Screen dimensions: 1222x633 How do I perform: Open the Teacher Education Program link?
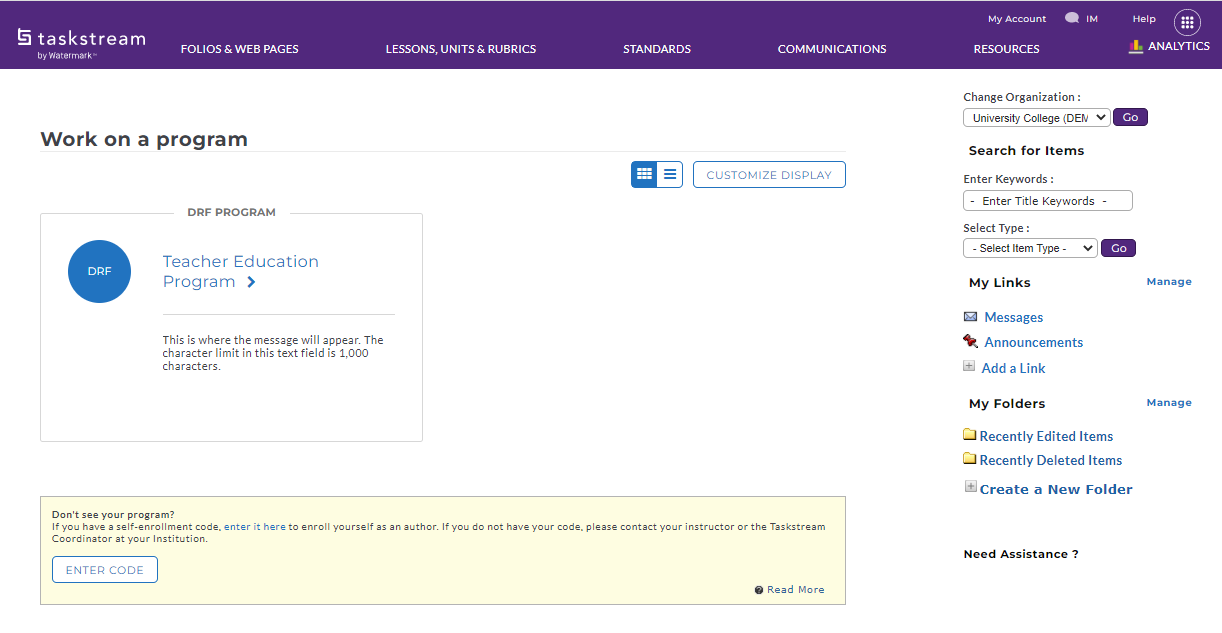point(241,271)
